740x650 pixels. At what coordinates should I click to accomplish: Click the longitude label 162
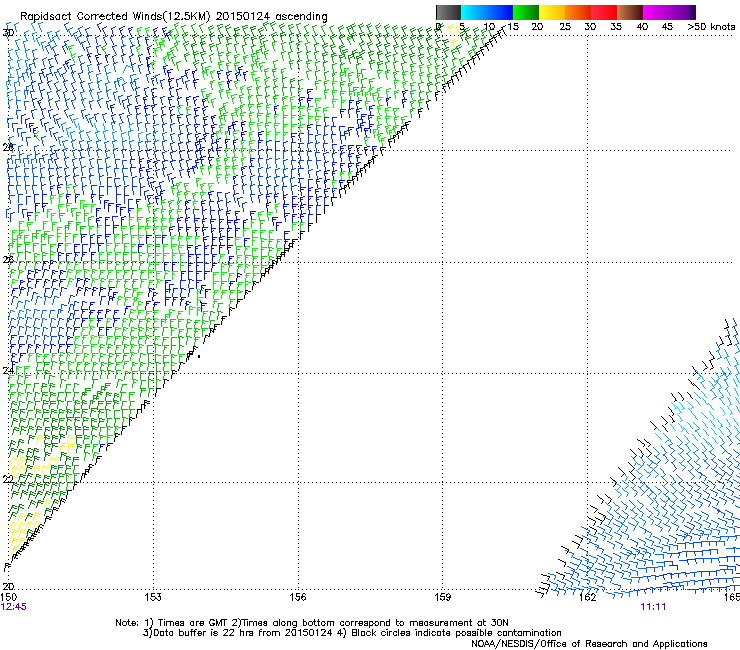[587, 597]
